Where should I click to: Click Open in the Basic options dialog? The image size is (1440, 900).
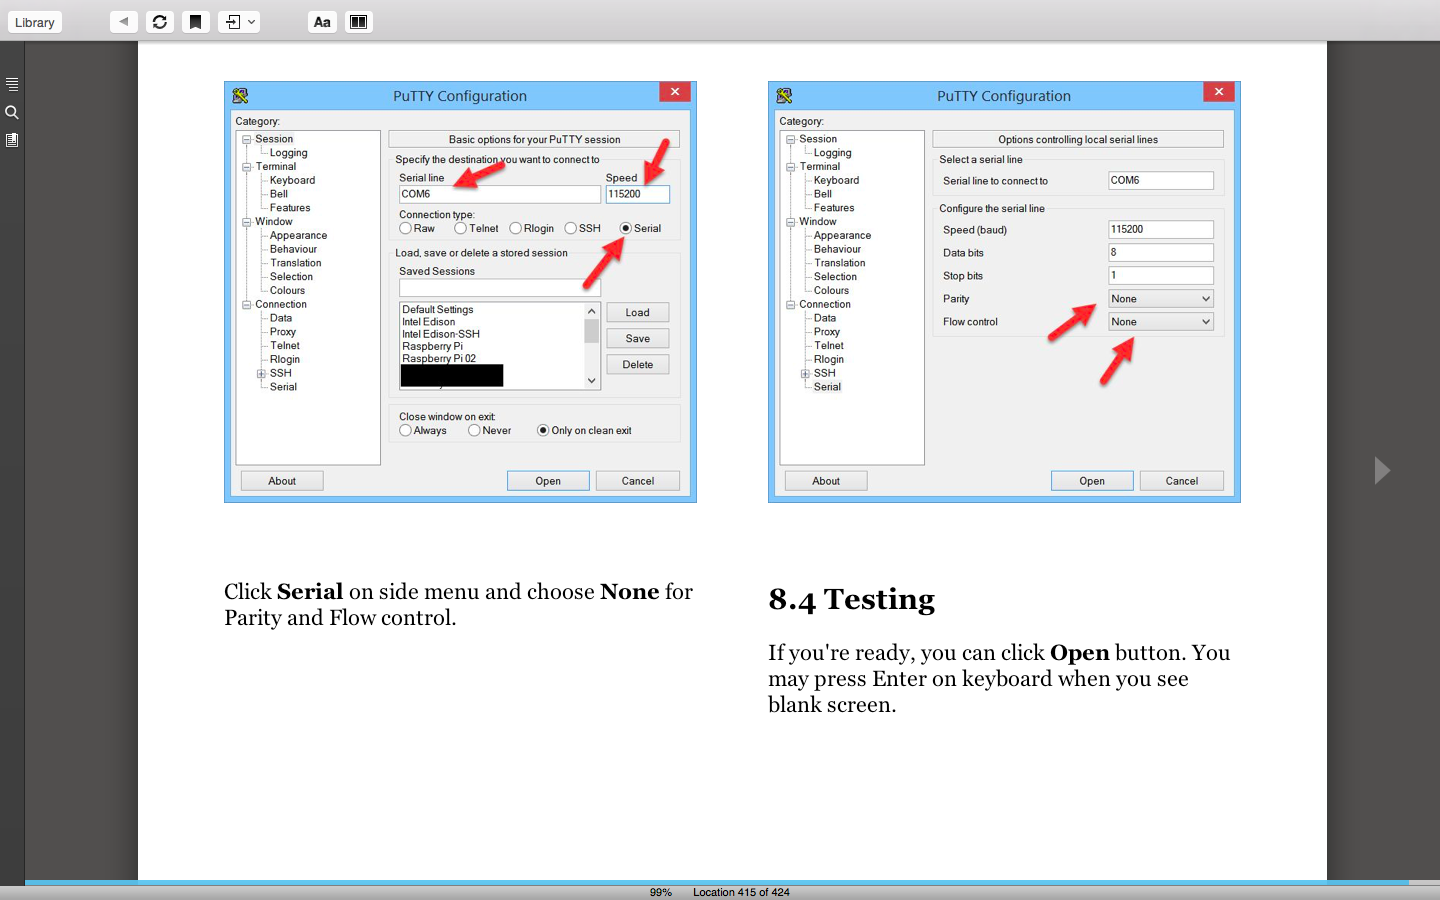coord(548,481)
